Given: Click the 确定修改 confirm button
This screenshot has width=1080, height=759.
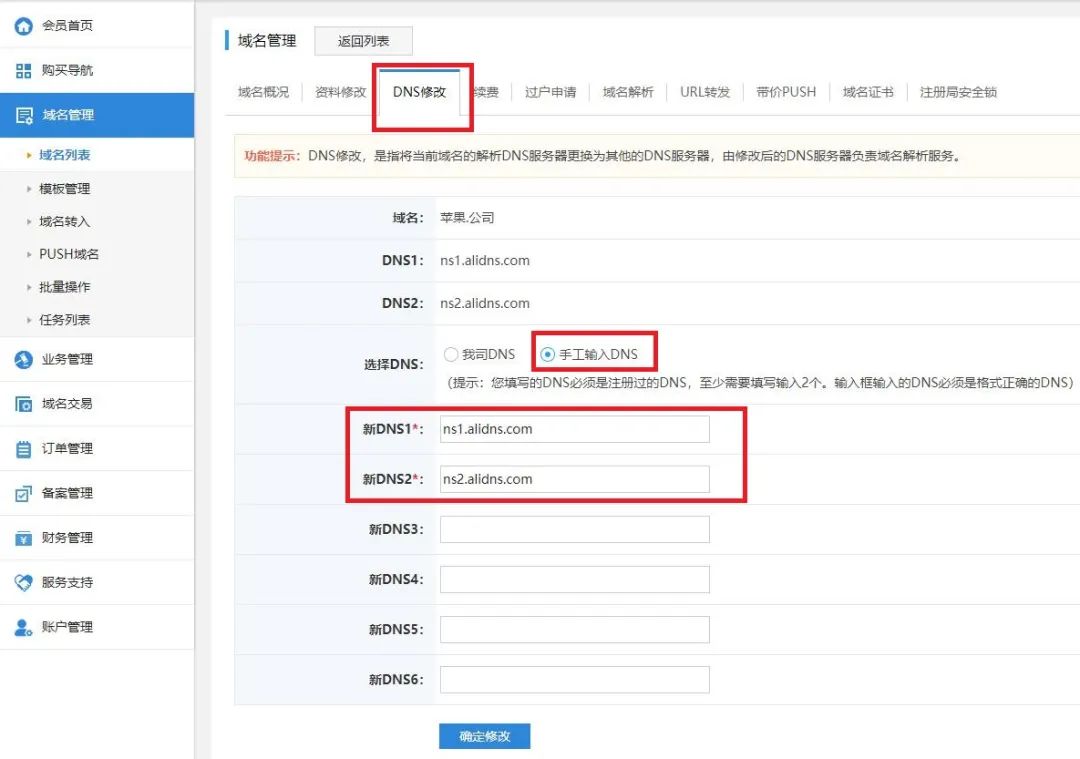Looking at the screenshot, I should tap(484, 735).
